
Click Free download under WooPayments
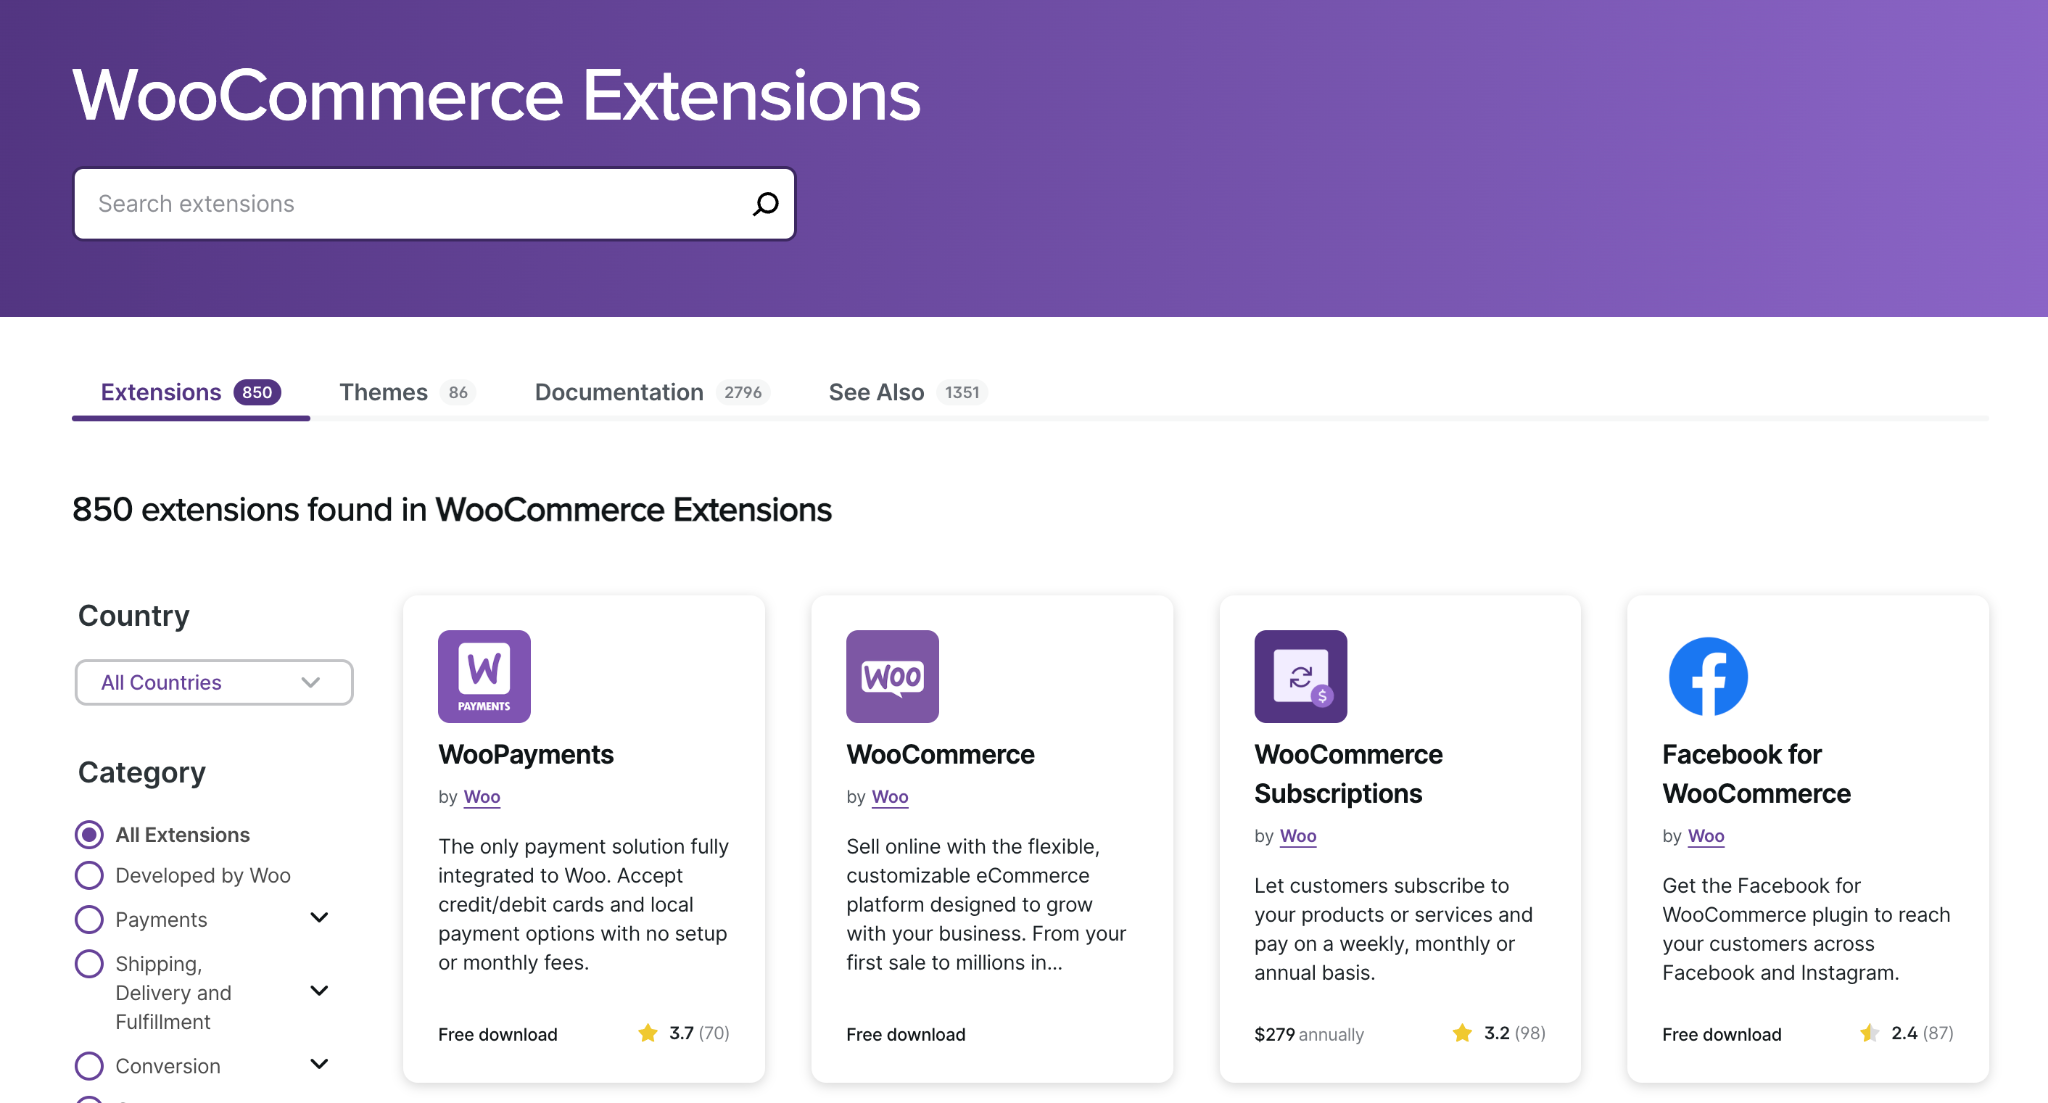tap(498, 1034)
